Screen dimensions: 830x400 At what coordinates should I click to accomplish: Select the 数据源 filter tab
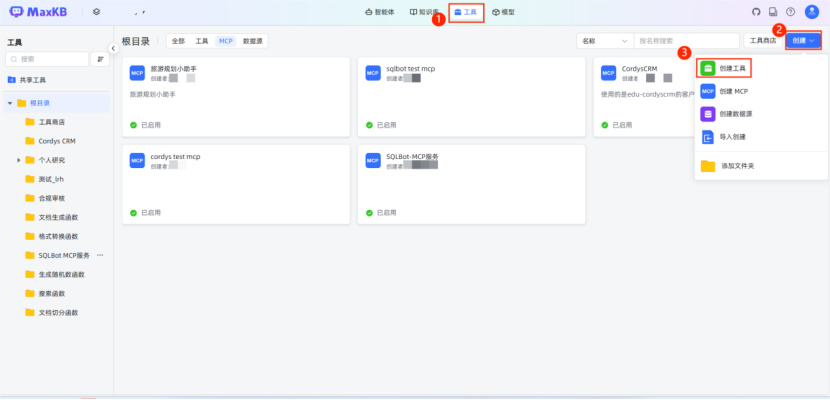(252, 41)
